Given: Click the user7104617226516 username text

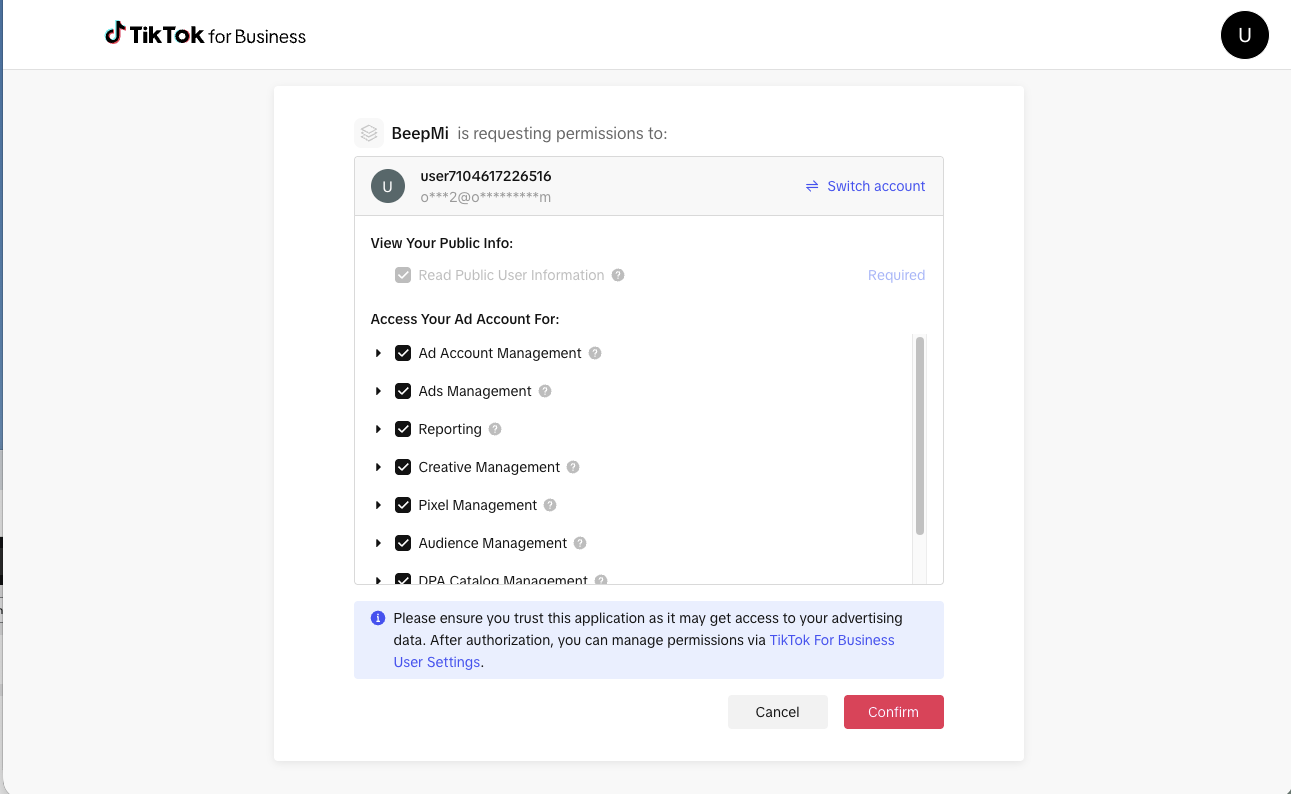Looking at the screenshot, I should (486, 176).
